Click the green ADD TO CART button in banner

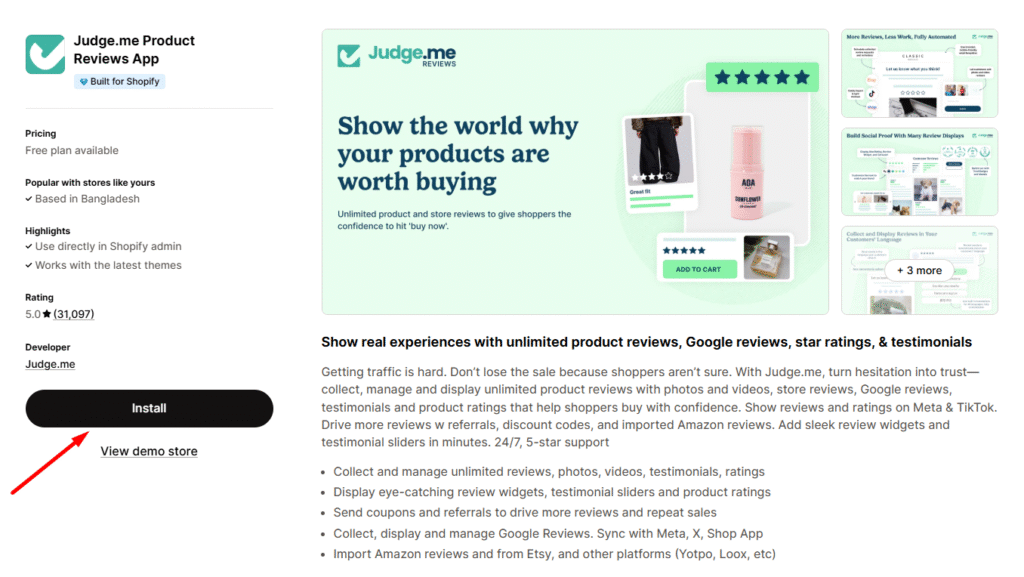click(699, 269)
